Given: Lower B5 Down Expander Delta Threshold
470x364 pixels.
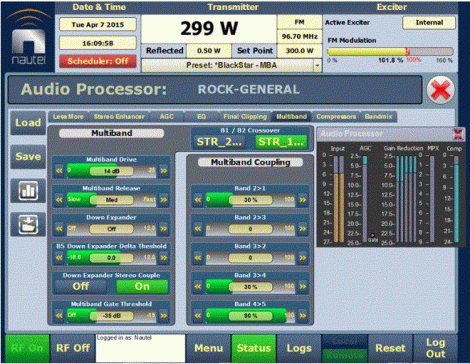Looking at the screenshot, I should coord(59,258).
